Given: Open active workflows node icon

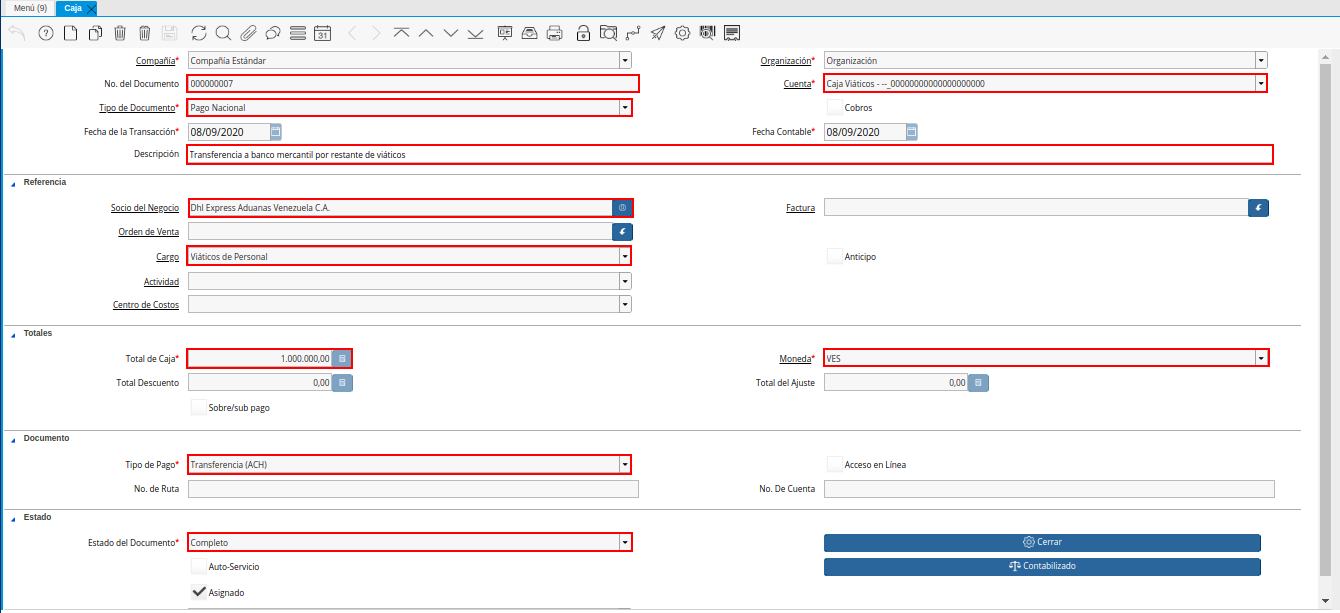Looking at the screenshot, I should (x=633, y=33).
